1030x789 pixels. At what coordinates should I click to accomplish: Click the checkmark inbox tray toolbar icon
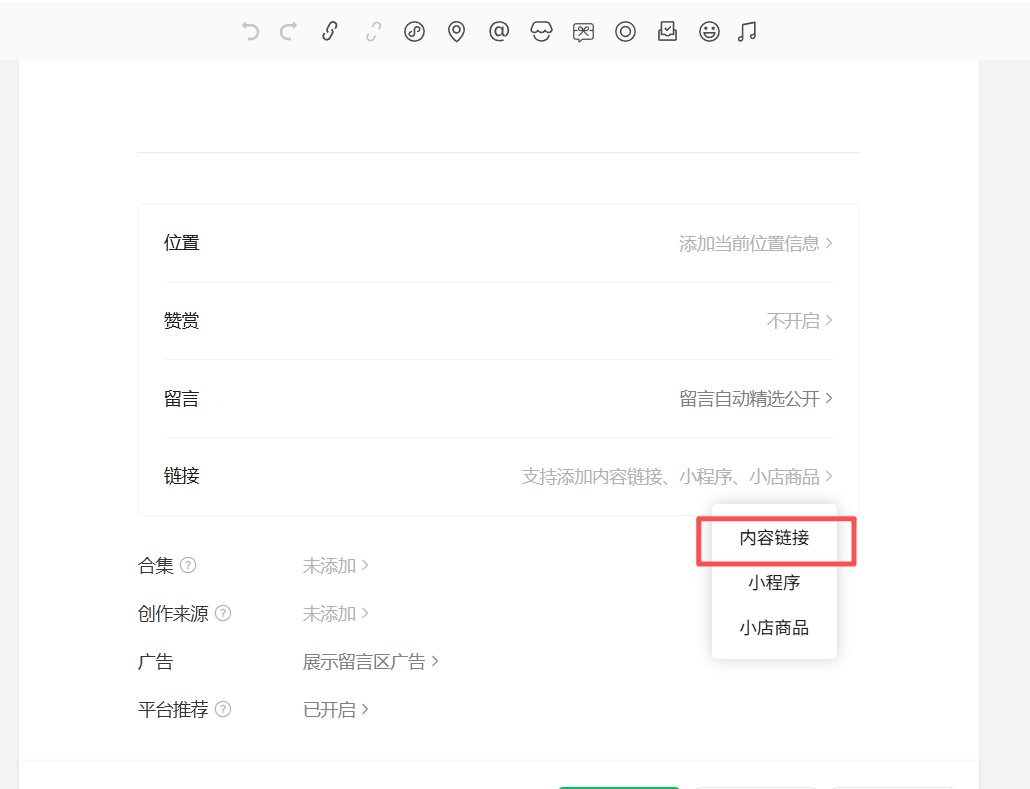pyautogui.click(x=667, y=32)
